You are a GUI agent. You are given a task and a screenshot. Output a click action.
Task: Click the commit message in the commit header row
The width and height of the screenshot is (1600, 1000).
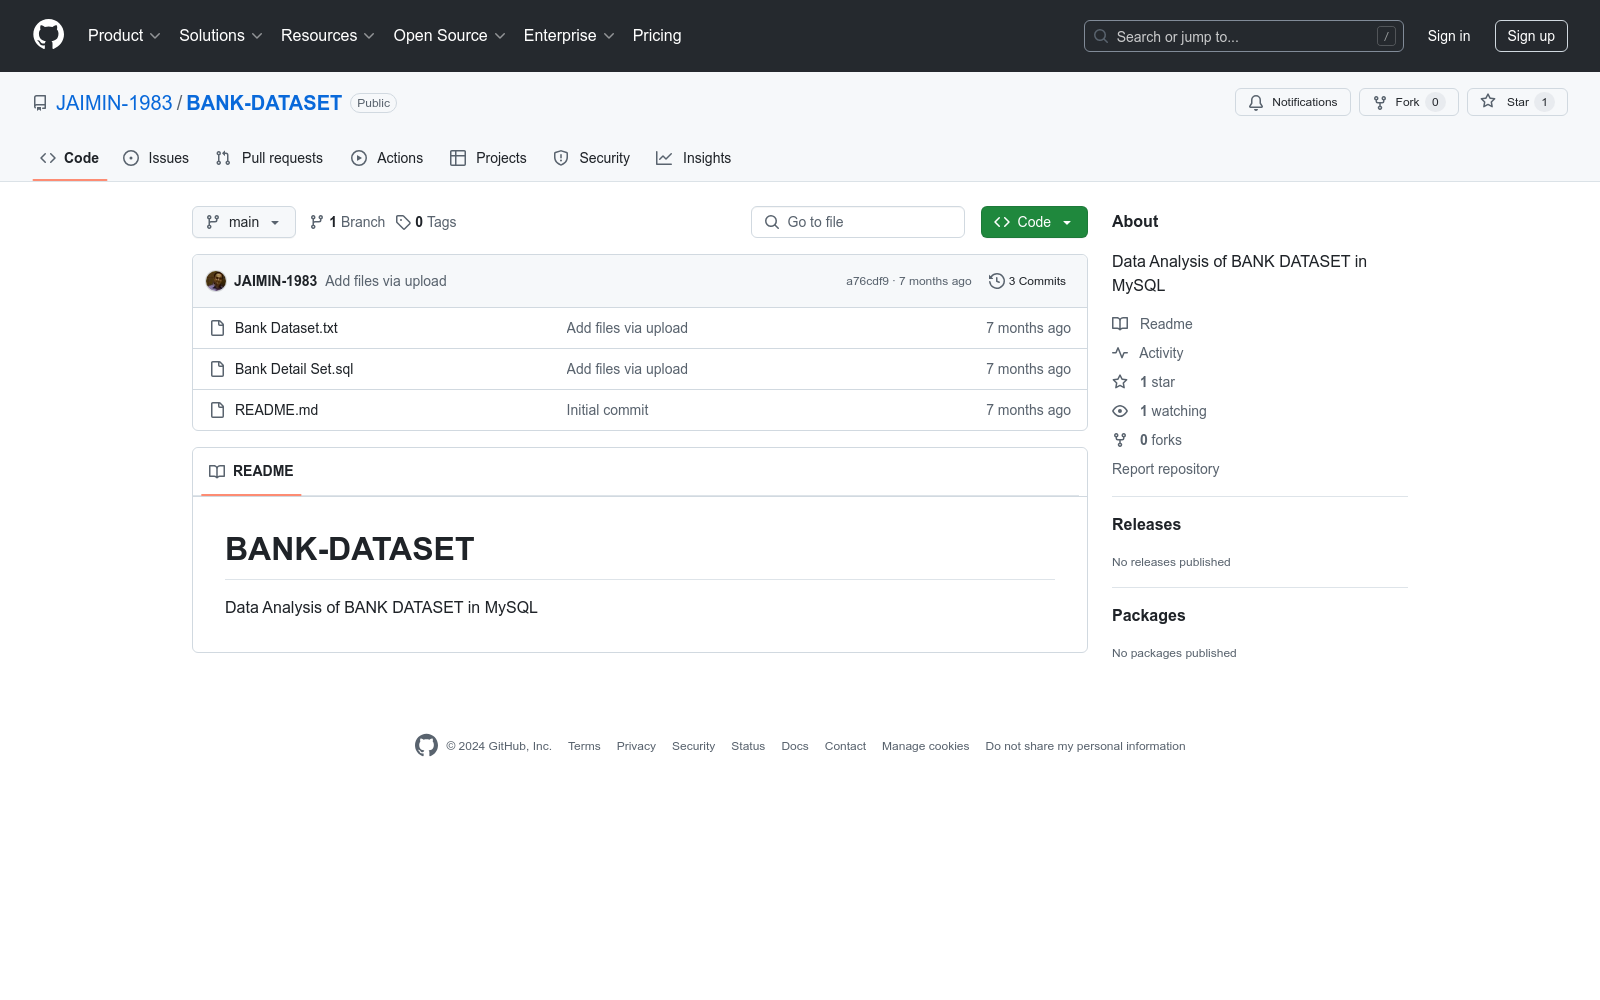click(x=386, y=281)
